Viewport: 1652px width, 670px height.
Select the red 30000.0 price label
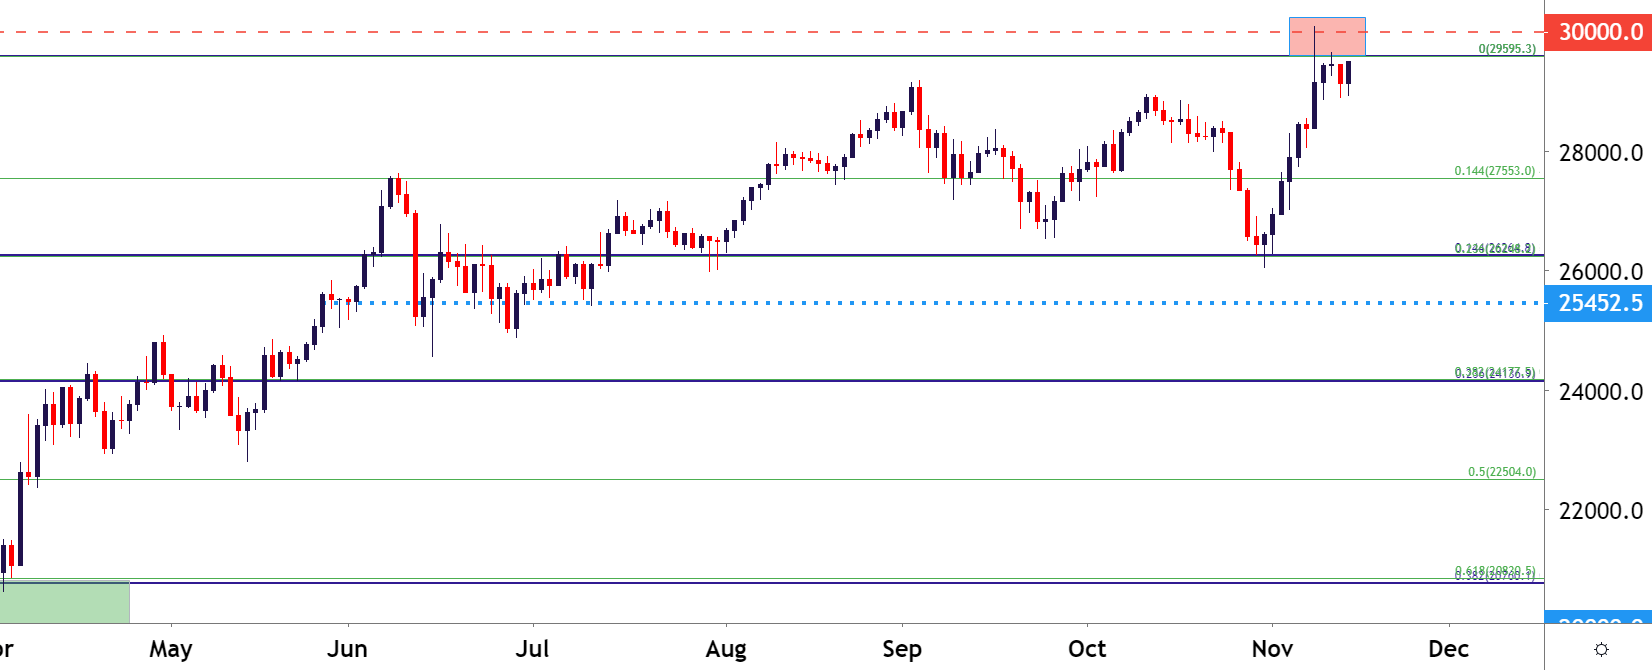coord(1598,32)
